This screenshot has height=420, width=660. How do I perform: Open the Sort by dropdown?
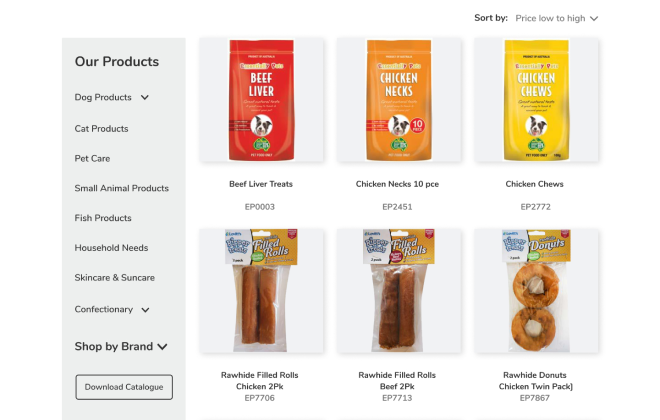556,19
